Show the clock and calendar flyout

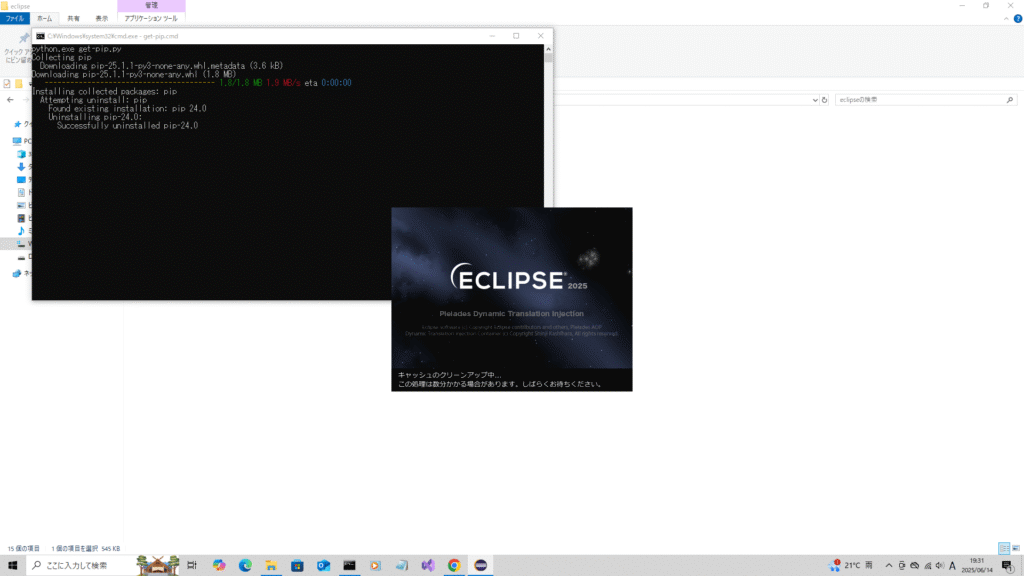[977, 565]
